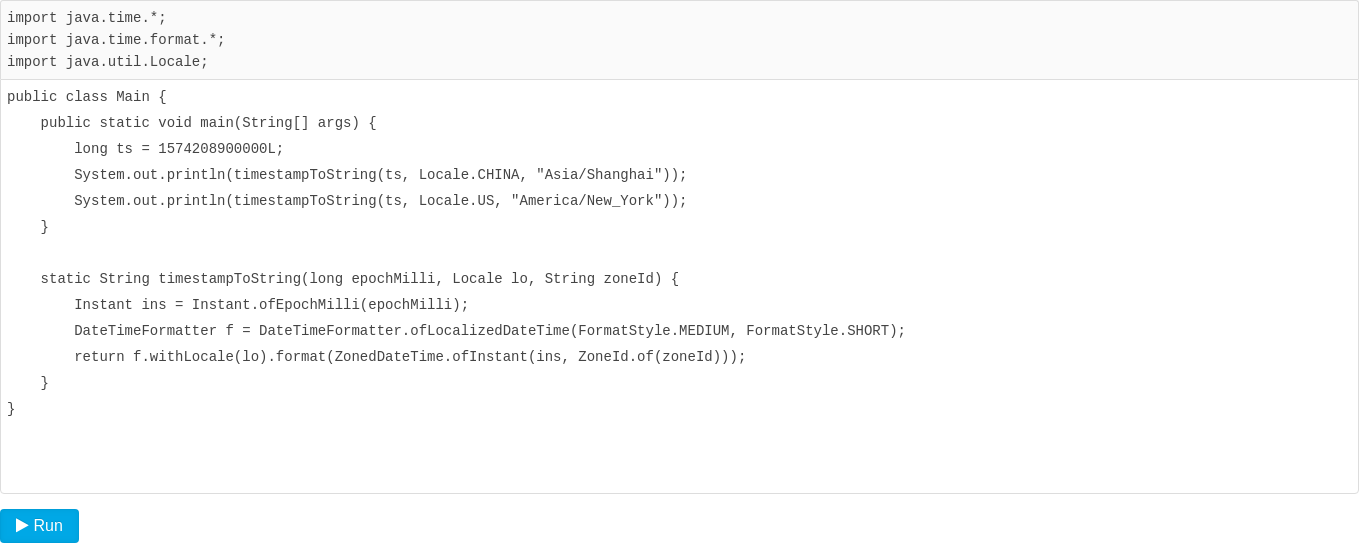Click the timestampToString method declaration line
1359x543 pixels.
coord(360,279)
